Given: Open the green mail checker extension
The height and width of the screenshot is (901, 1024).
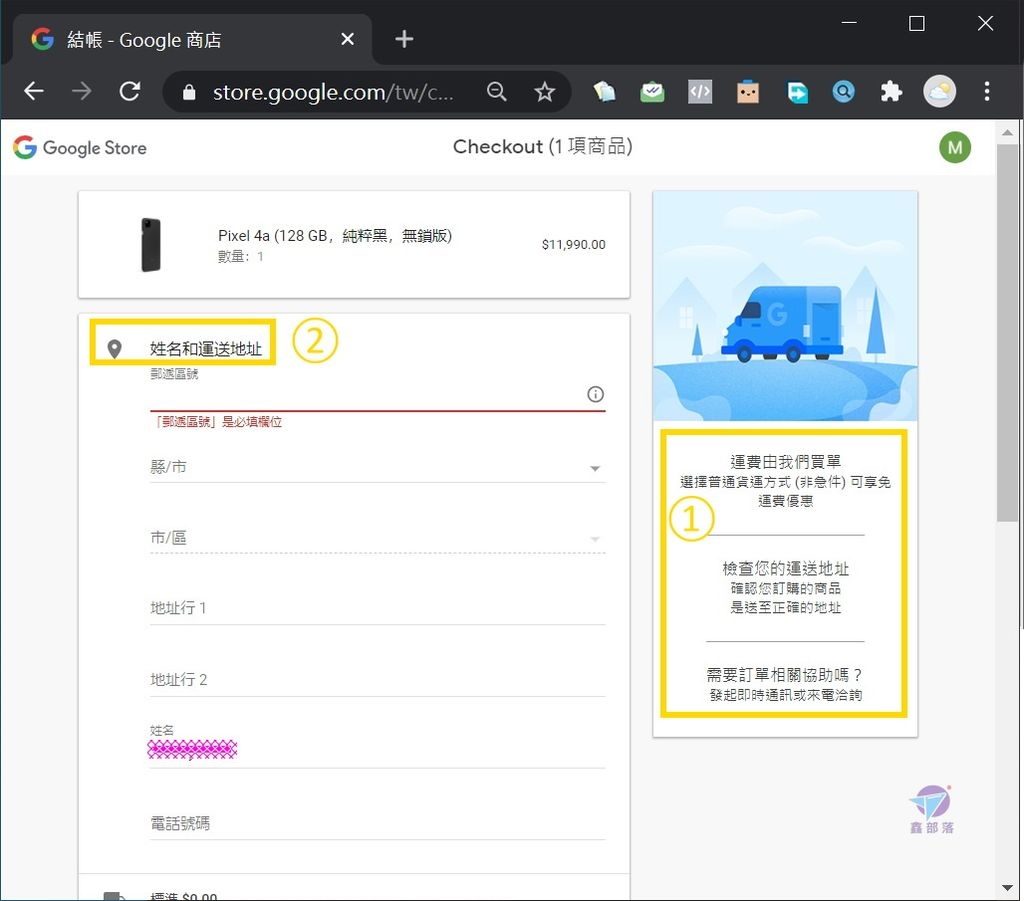Looking at the screenshot, I should 652,91.
